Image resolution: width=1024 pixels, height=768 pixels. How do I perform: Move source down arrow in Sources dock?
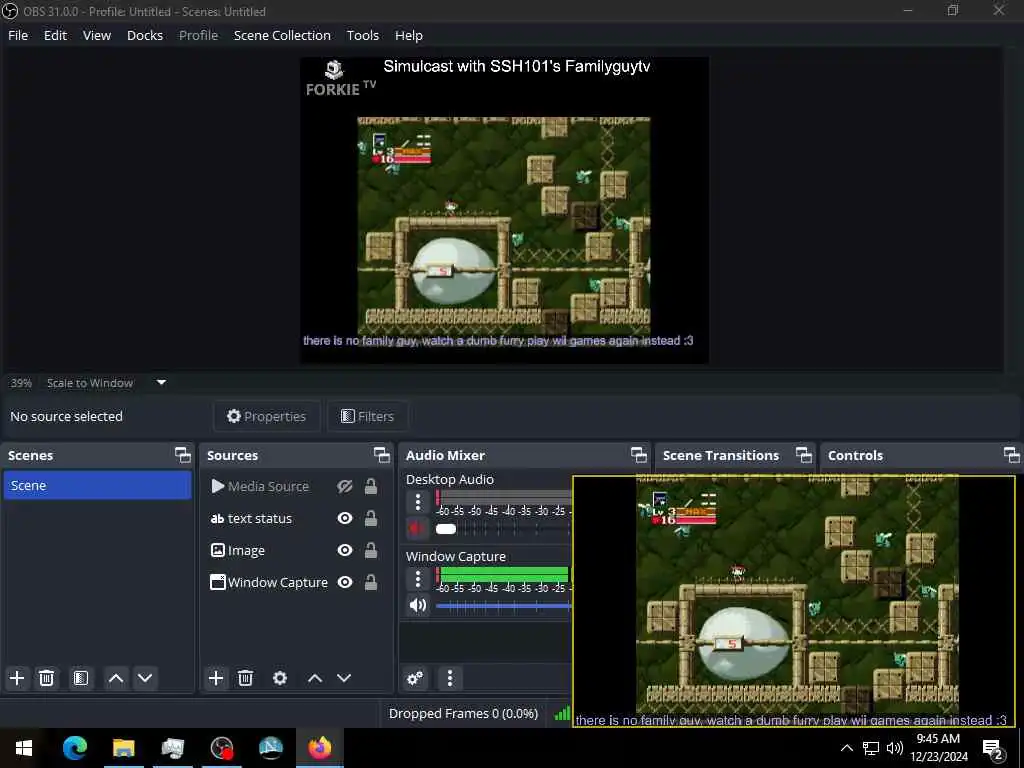[x=344, y=678]
